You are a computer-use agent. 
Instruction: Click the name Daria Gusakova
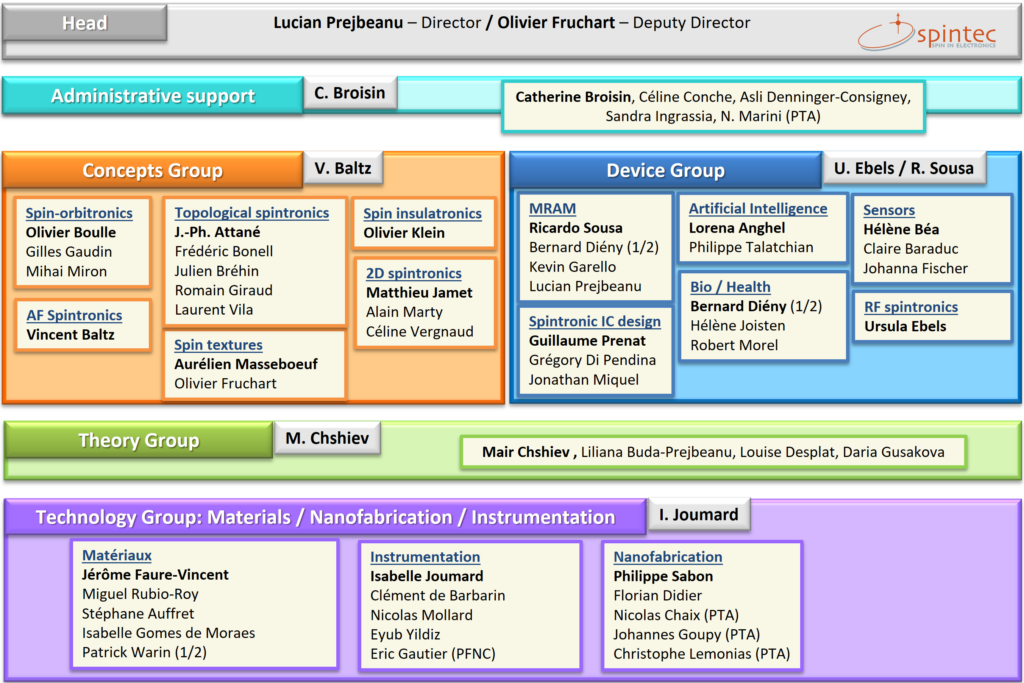[x=893, y=452]
